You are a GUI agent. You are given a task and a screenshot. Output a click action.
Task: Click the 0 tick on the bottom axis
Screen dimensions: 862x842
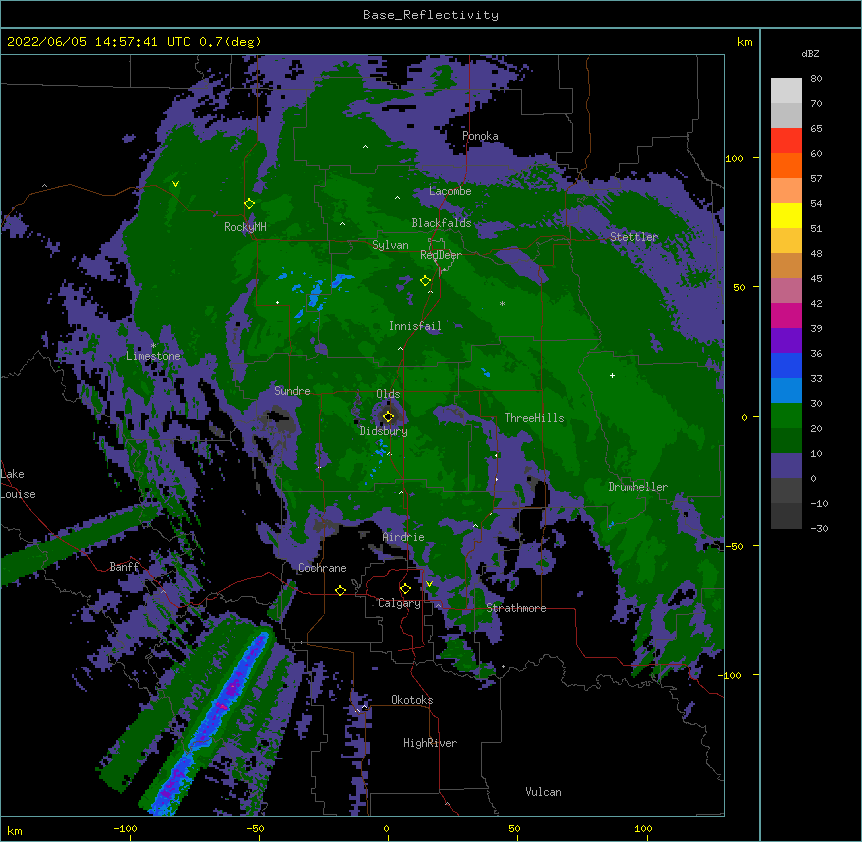tap(386, 828)
